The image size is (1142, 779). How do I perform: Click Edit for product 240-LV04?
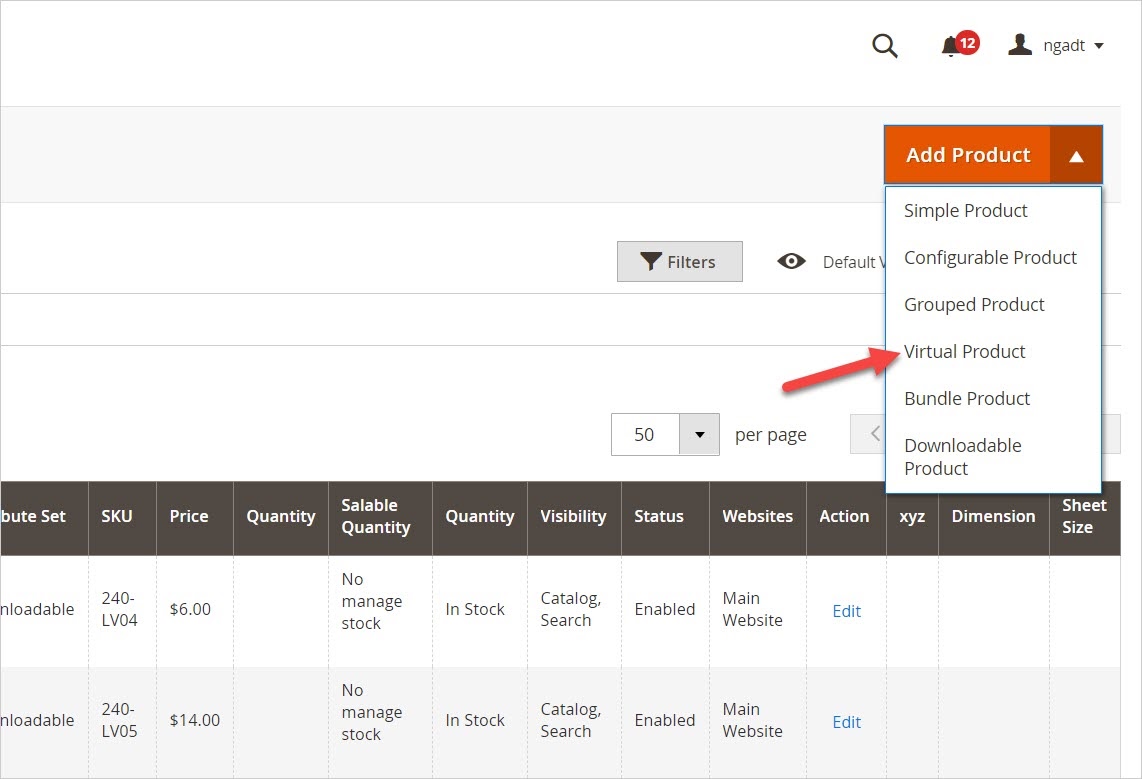tap(846, 611)
